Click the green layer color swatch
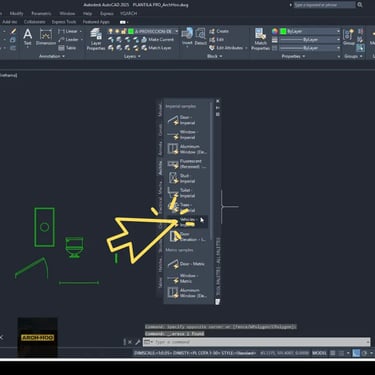This screenshot has width=375, height=375. pos(131,31)
